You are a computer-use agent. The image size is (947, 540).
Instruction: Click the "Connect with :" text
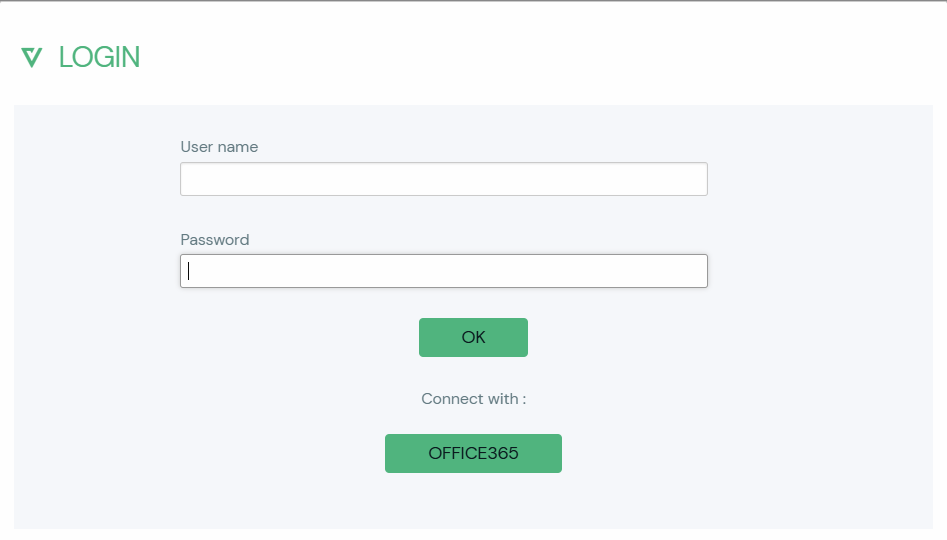pos(474,399)
